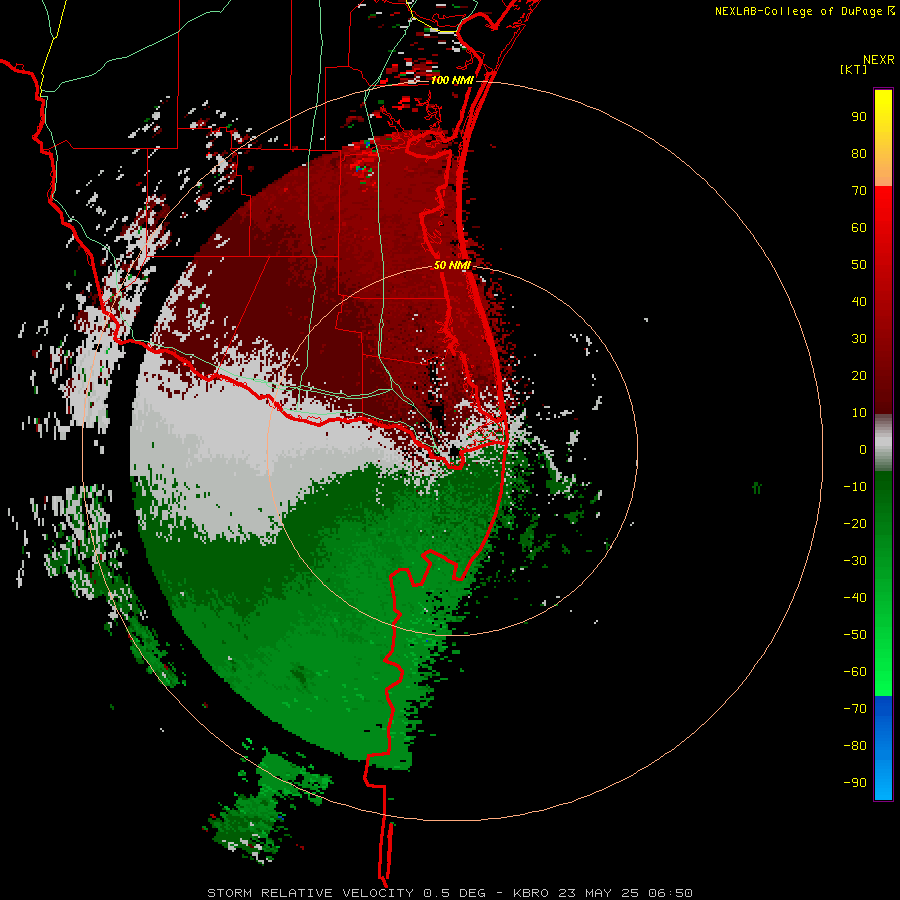Click the -70 value on velocity scale
This screenshot has width=900, height=900.
coord(855,709)
